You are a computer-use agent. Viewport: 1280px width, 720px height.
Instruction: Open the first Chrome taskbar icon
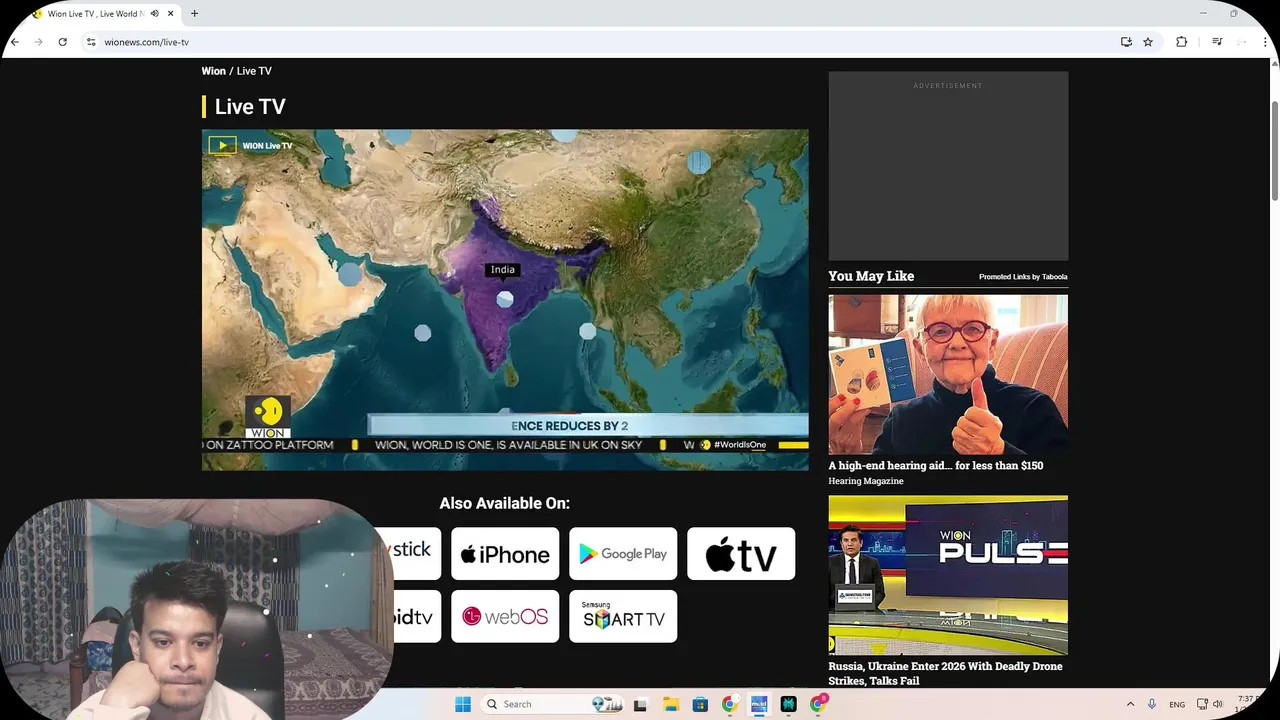pyautogui.click(x=730, y=704)
